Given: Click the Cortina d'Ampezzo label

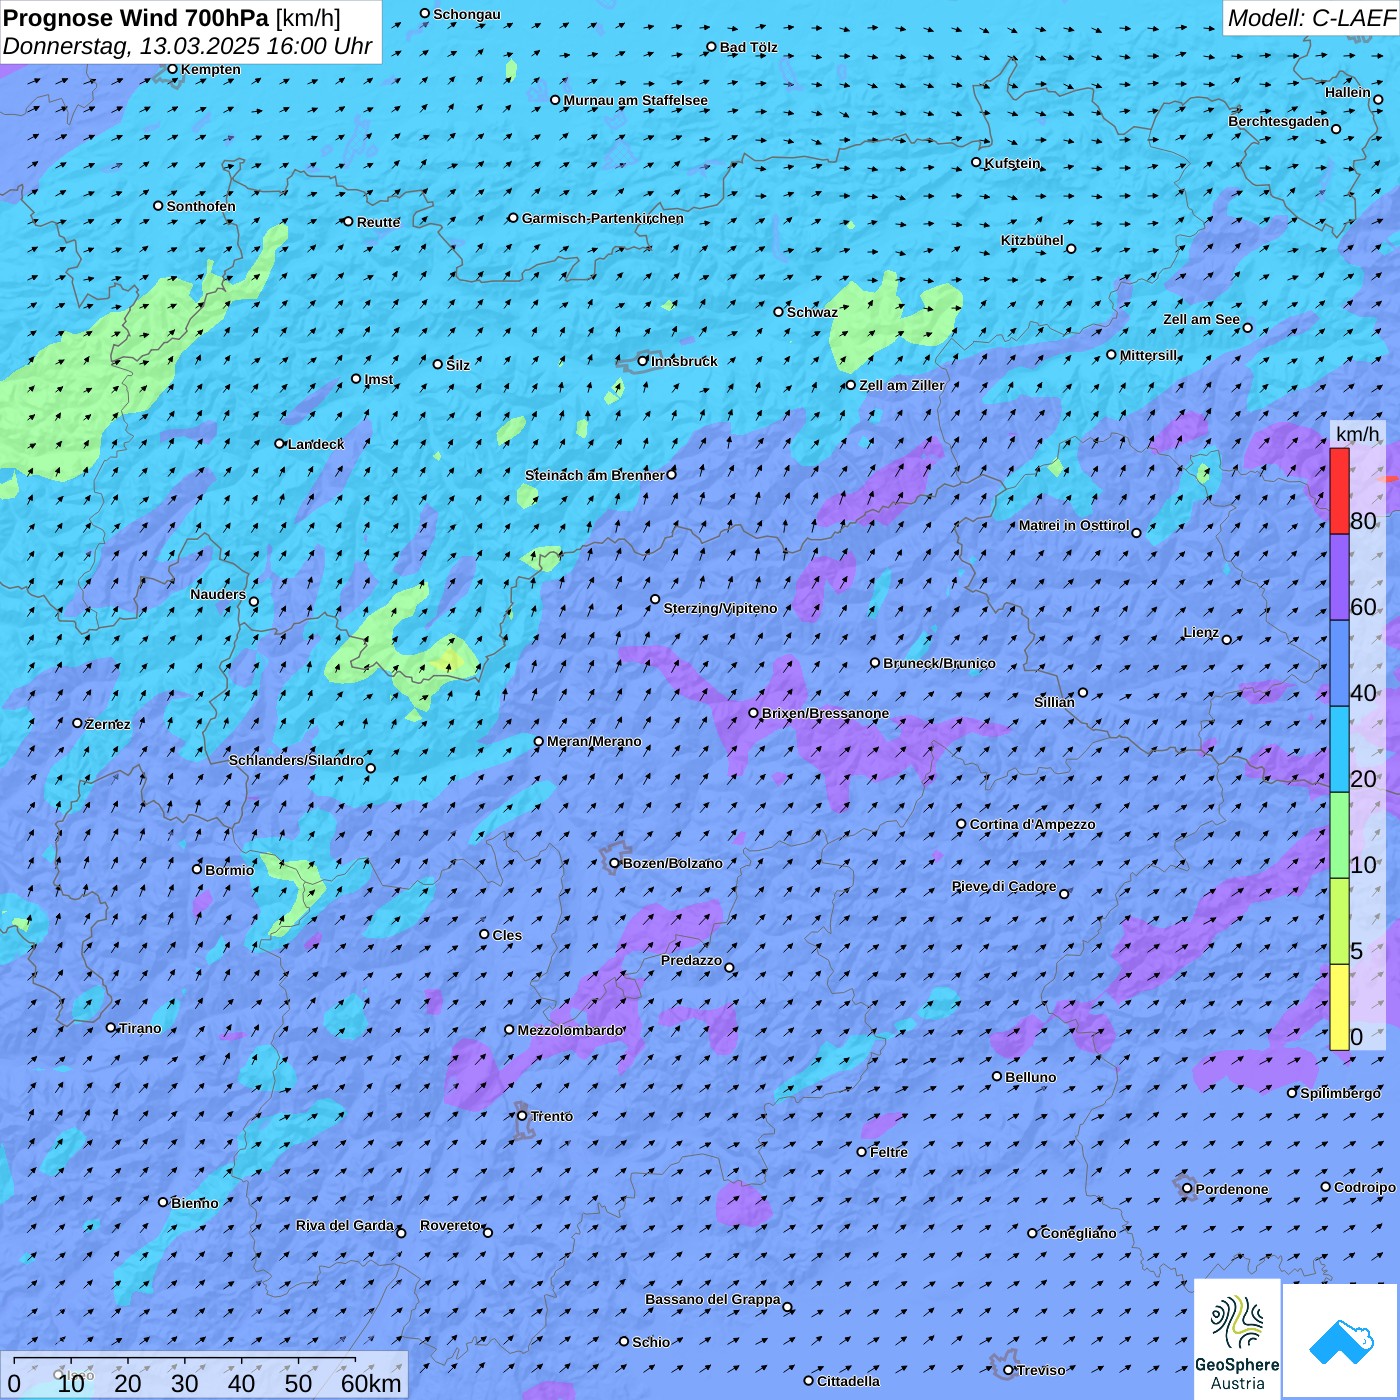Looking at the screenshot, I should point(1033,824).
